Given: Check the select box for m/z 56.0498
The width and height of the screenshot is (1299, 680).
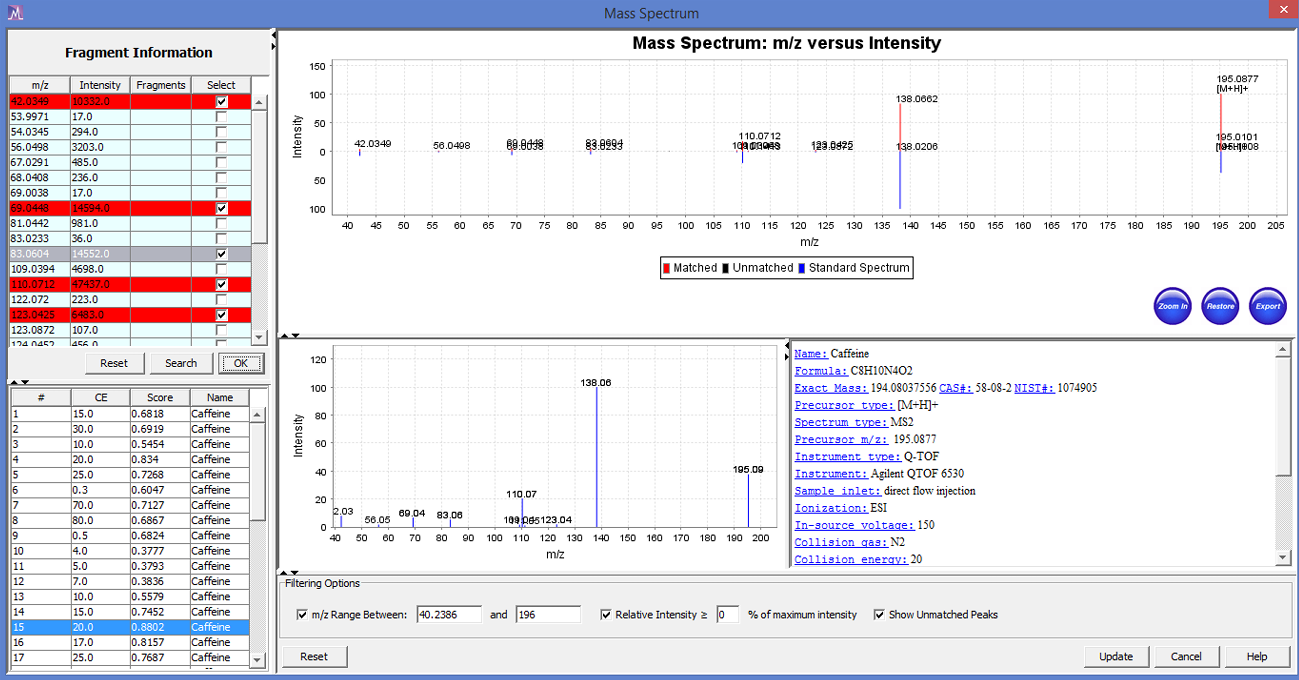Looking at the screenshot, I should click(221, 147).
